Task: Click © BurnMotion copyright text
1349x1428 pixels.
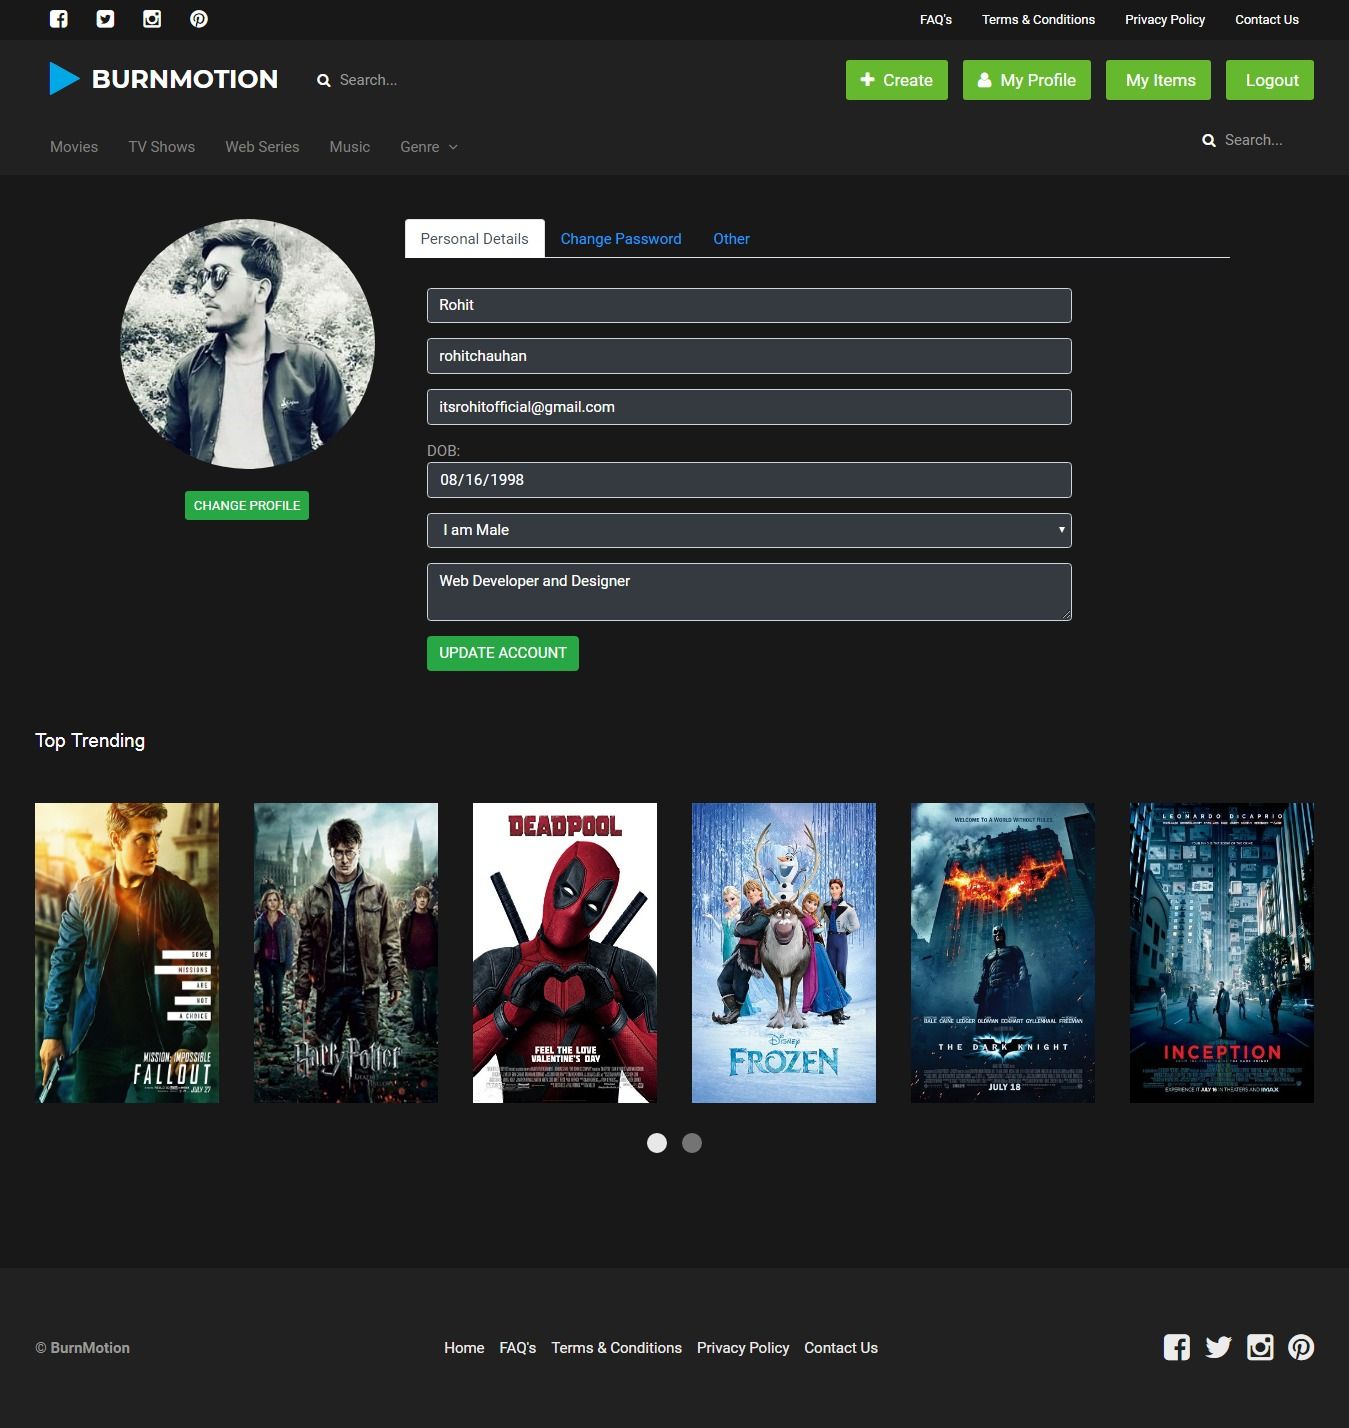Action: coord(83,1348)
